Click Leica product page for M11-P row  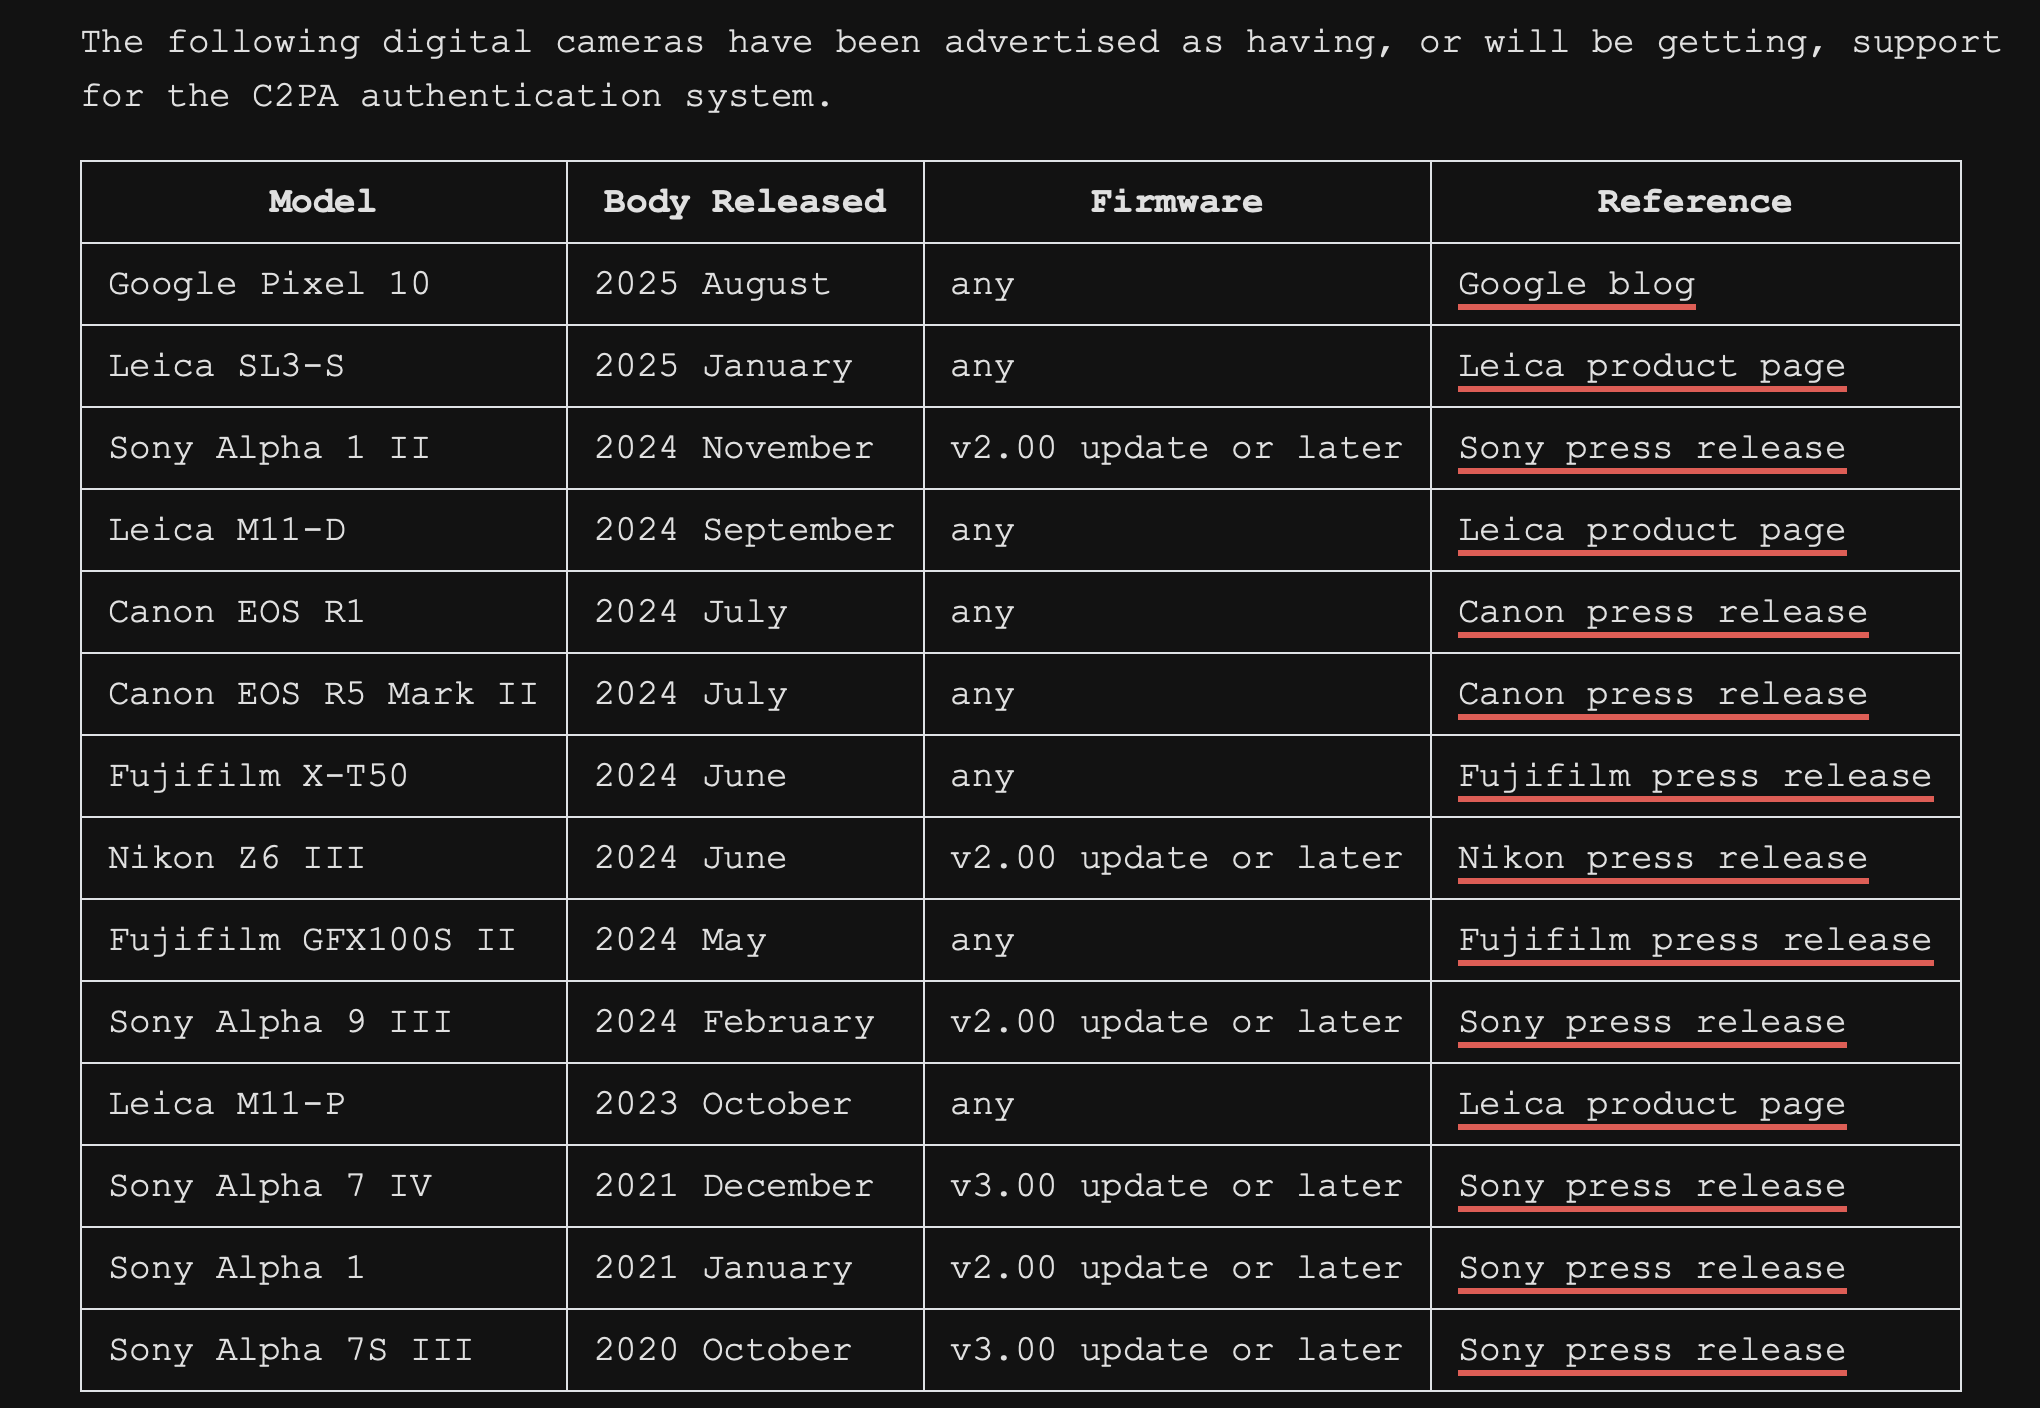point(1651,1104)
